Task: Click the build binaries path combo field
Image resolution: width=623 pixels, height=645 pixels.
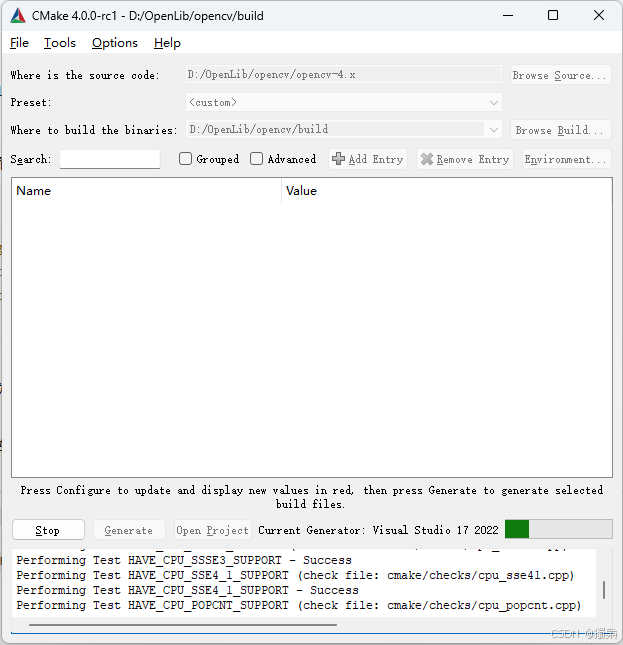Action: [x=343, y=130]
